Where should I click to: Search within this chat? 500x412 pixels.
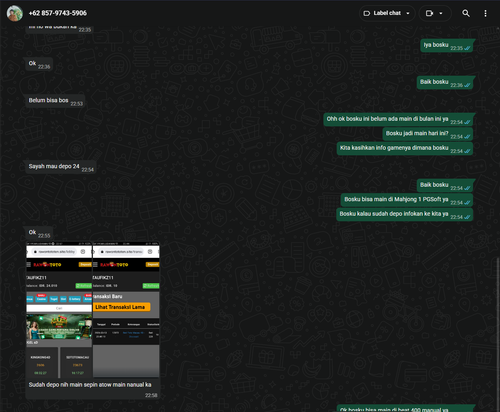[466, 13]
